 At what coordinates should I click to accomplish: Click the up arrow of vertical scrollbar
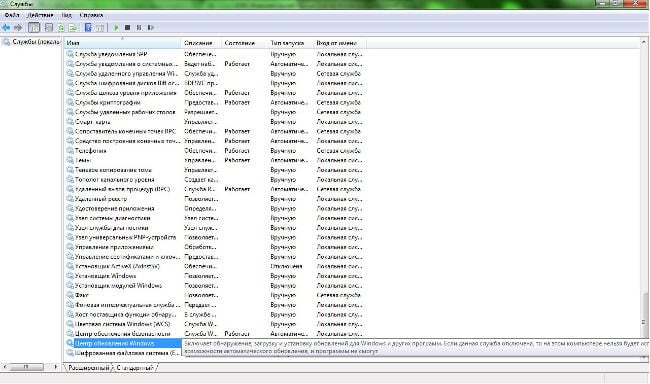644,42
